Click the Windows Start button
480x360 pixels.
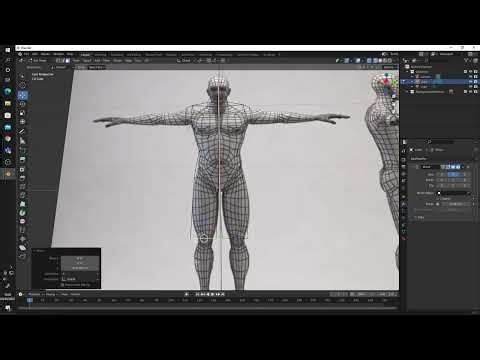click(x=8, y=50)
